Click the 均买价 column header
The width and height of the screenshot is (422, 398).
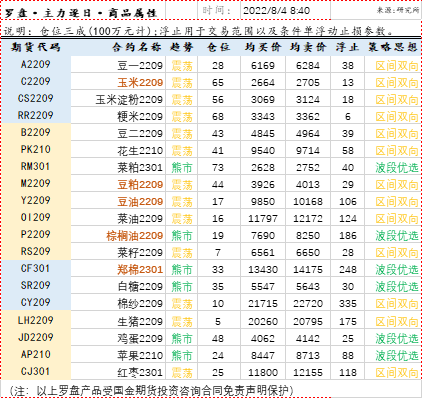tap(263, 47)
